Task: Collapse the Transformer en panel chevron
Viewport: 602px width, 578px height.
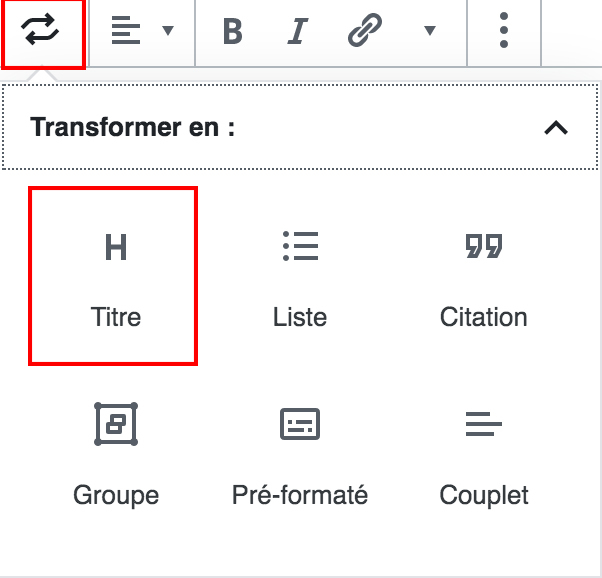Action: tap(556, 128)
